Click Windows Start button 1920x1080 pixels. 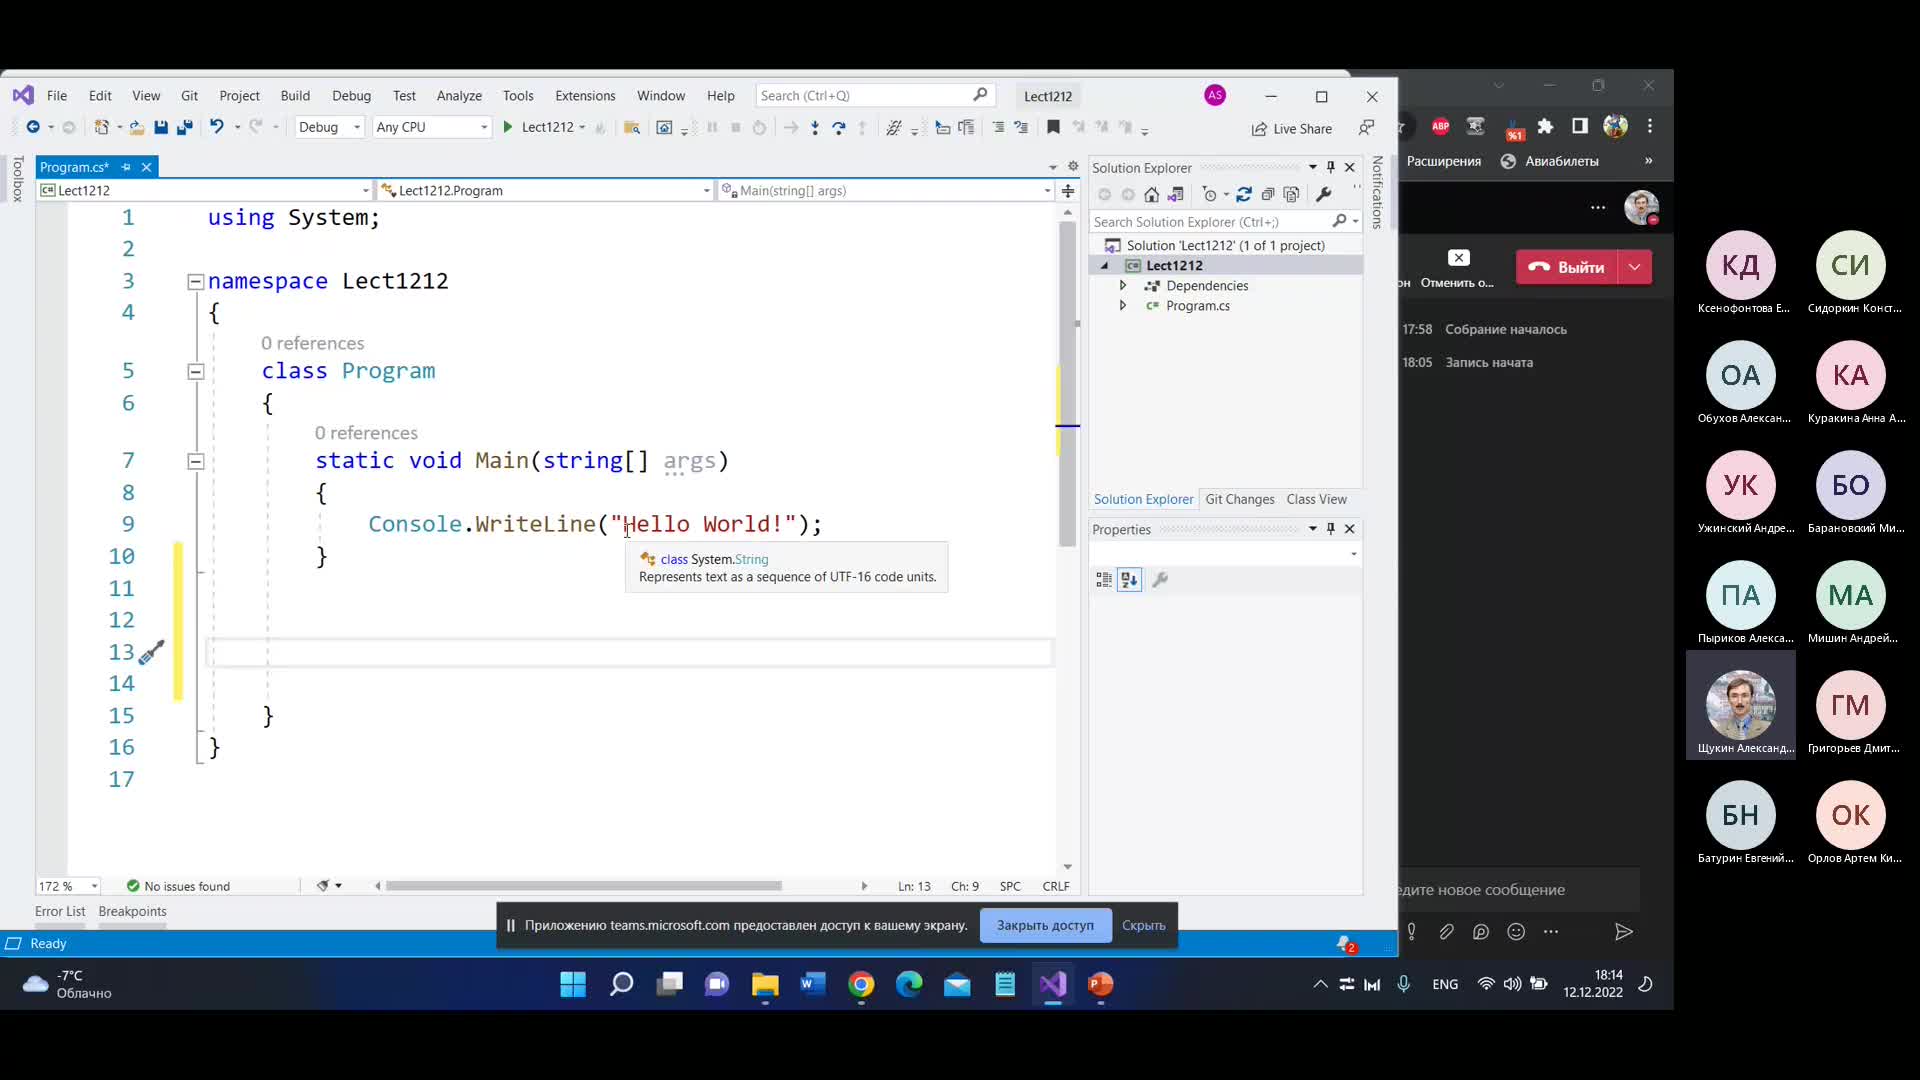tap(573, 985)
